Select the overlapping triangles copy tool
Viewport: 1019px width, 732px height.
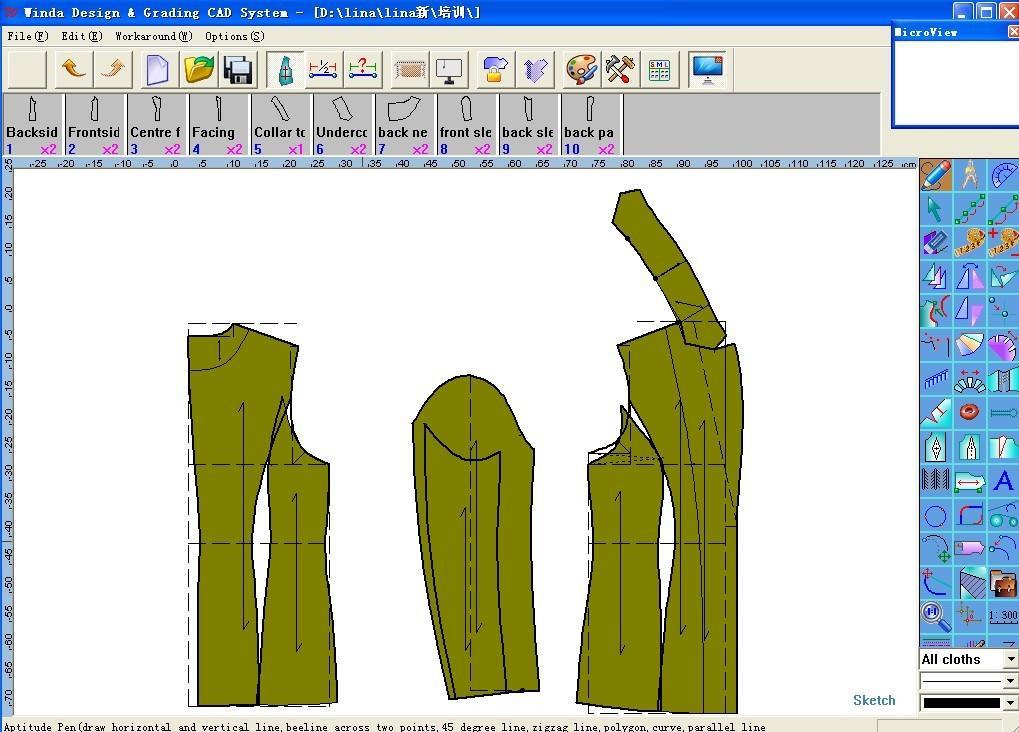936,277
